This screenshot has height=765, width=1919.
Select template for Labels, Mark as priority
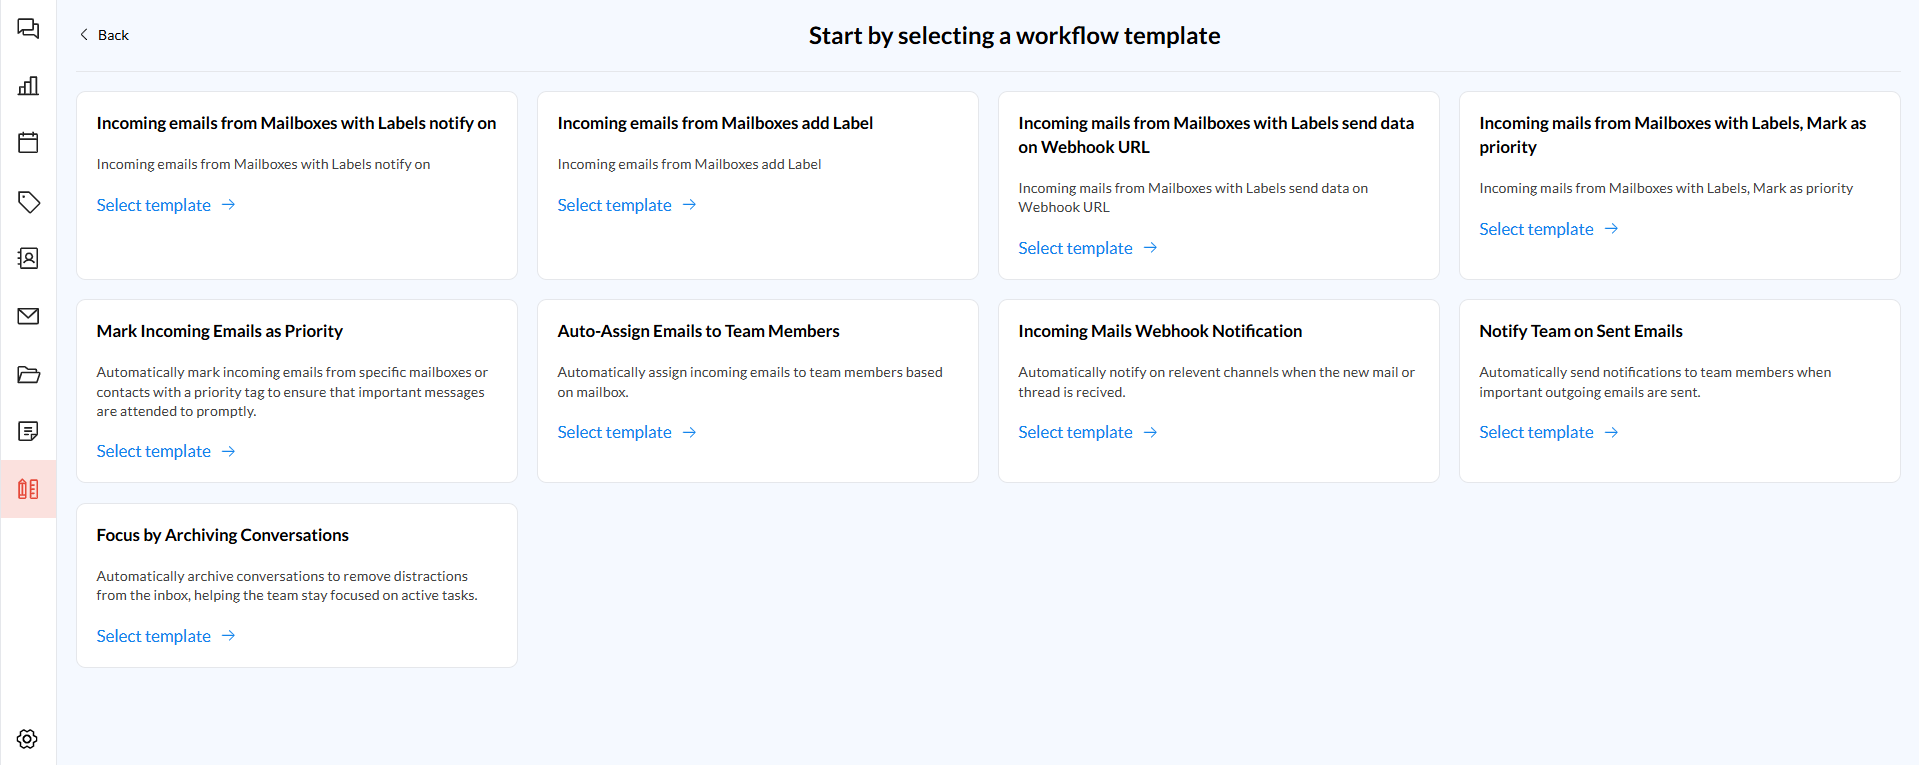[x=1548, y=229]
